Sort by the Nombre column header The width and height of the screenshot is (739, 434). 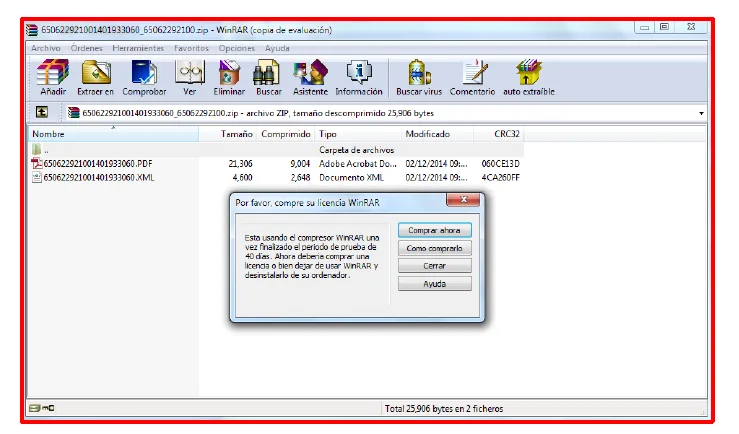[113, 134]
